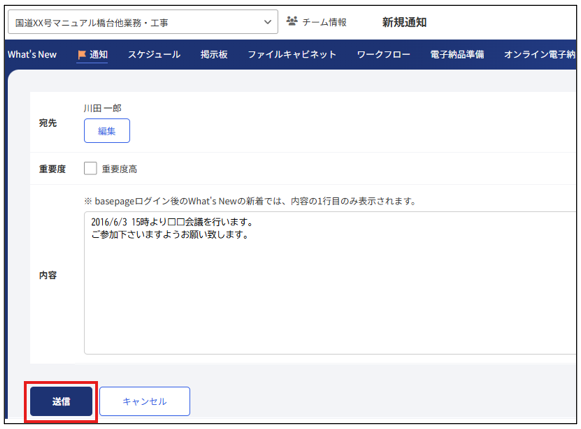The width and height of the screenshot is (581, 429).
Task: Cancel with the キャンセル button
Action: [x=145, y=402]
